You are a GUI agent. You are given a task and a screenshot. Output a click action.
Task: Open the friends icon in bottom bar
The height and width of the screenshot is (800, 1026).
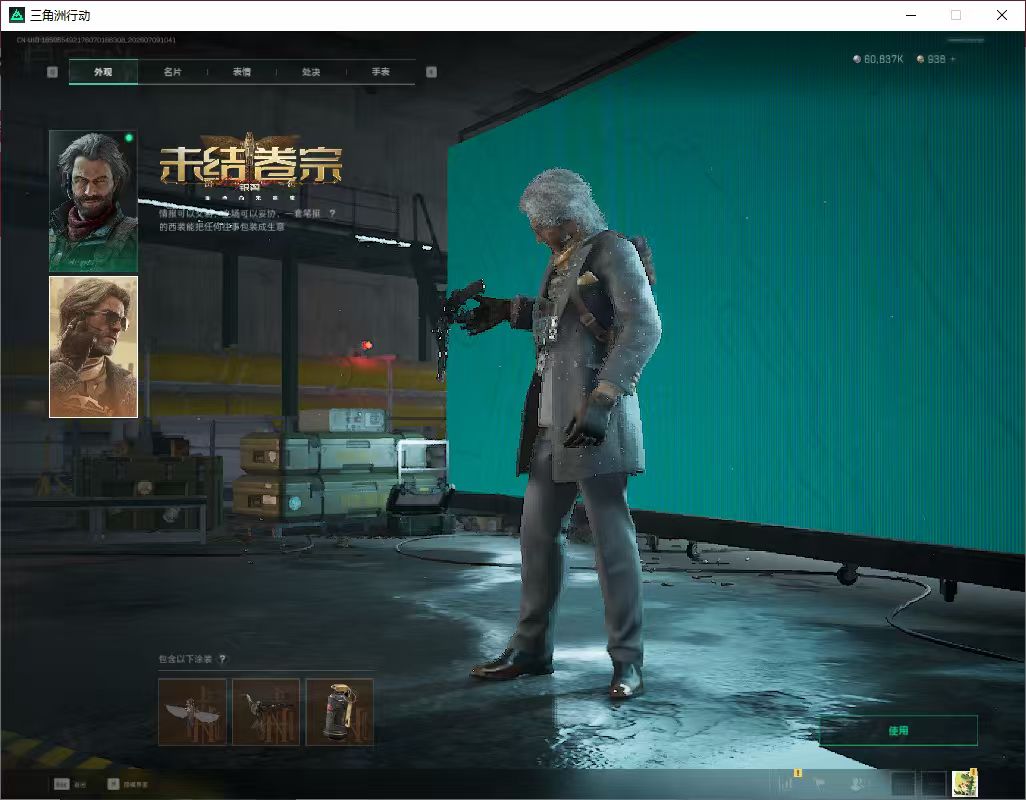857,783
